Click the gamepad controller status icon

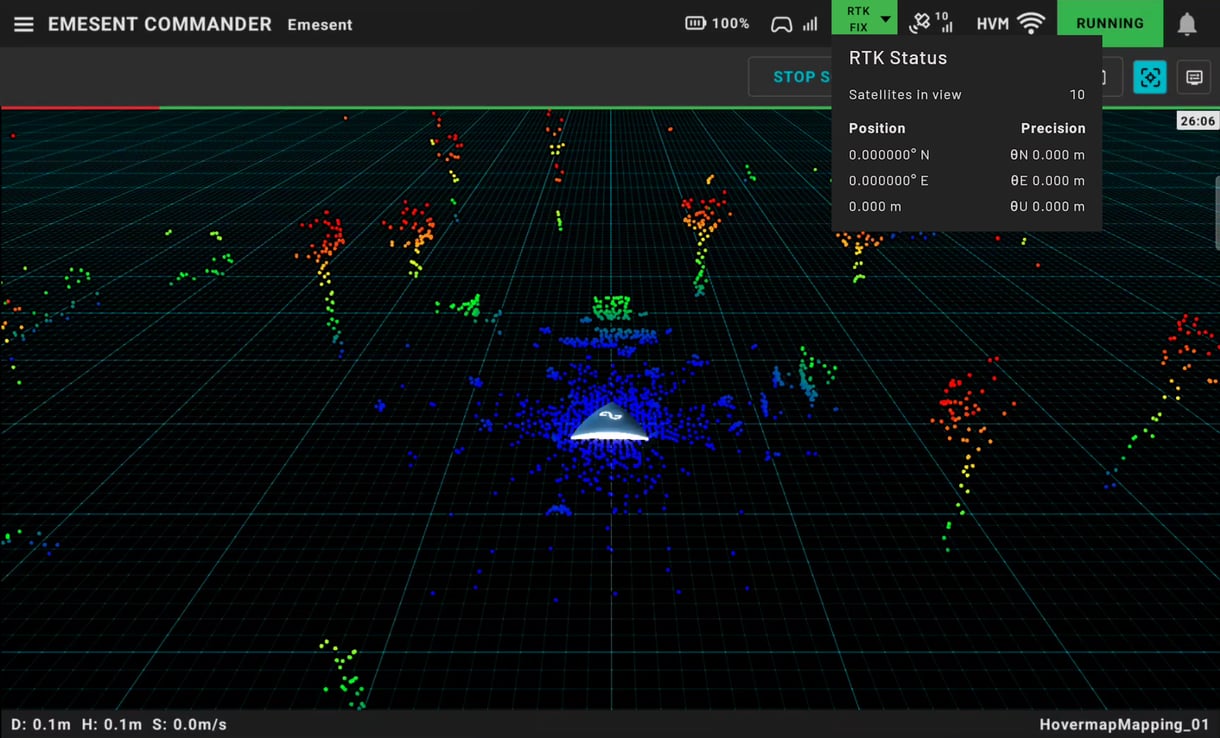pyautogui.click(x=781, y=24)
